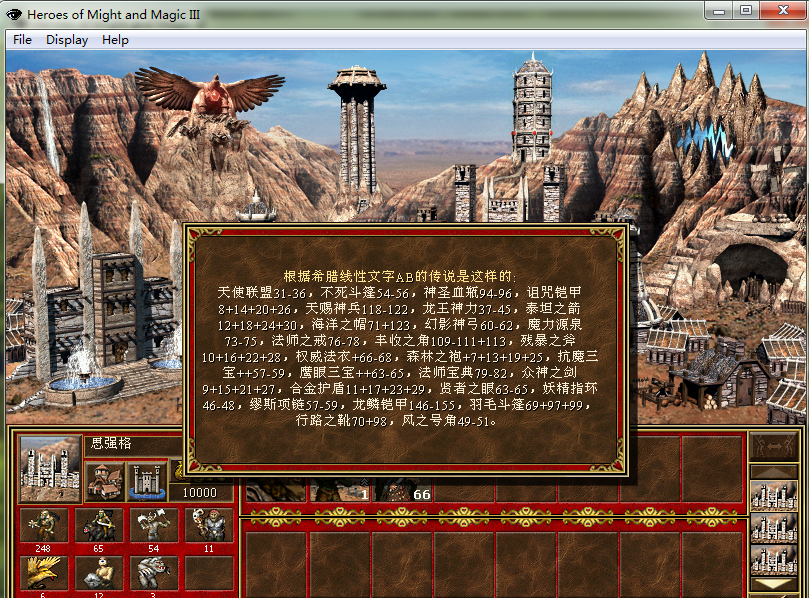
Task: Click the large town portrait
Action: [x=50, y=468]
